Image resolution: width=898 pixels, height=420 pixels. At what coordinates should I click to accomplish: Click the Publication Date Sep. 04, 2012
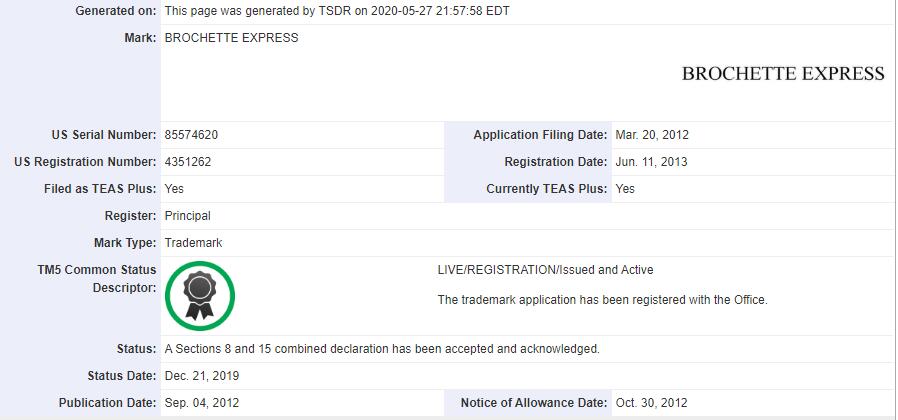202,403
